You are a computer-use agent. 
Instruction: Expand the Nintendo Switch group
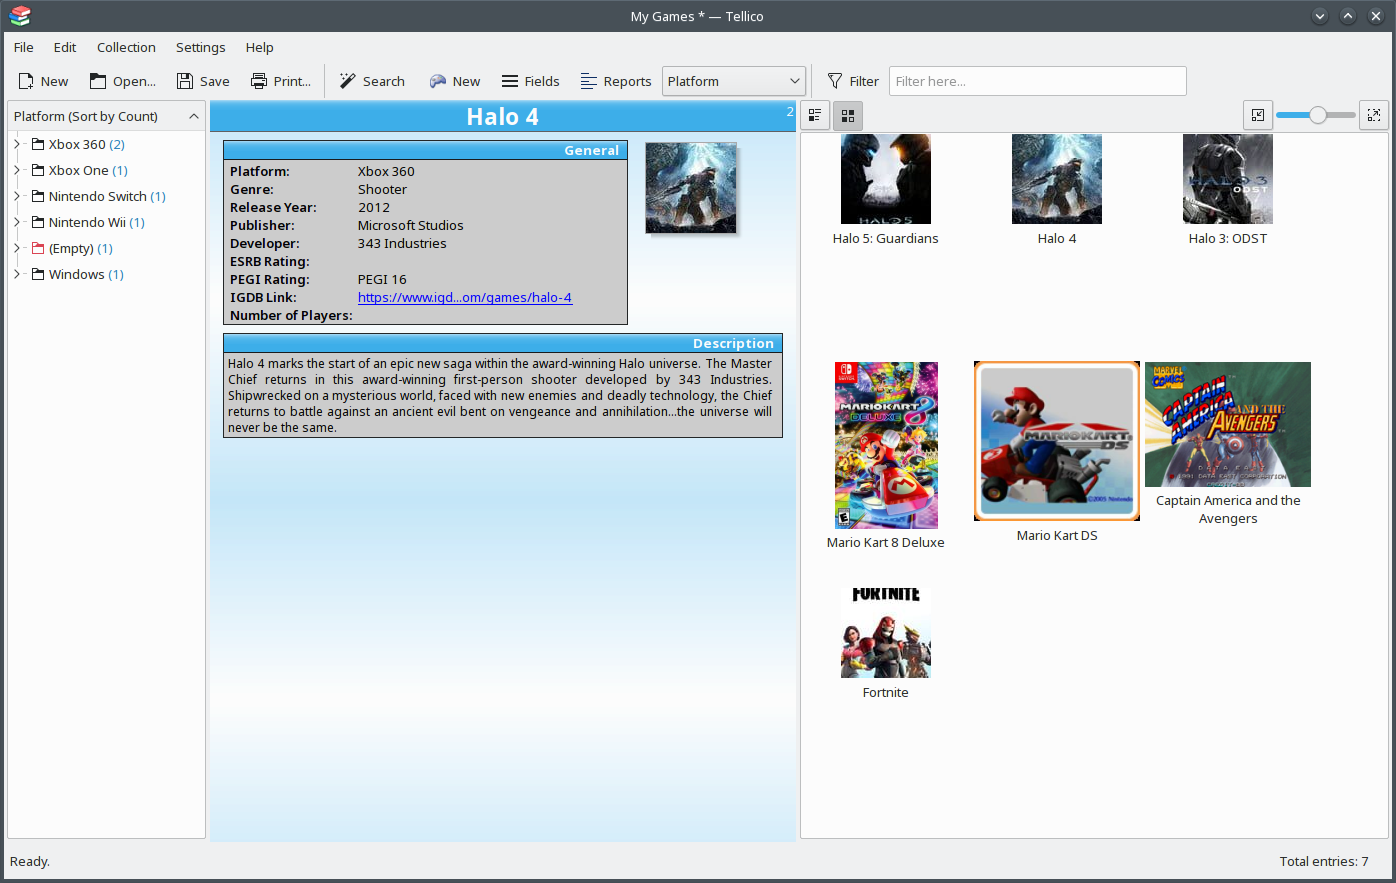pyautogui.click(x=17, y=196)
